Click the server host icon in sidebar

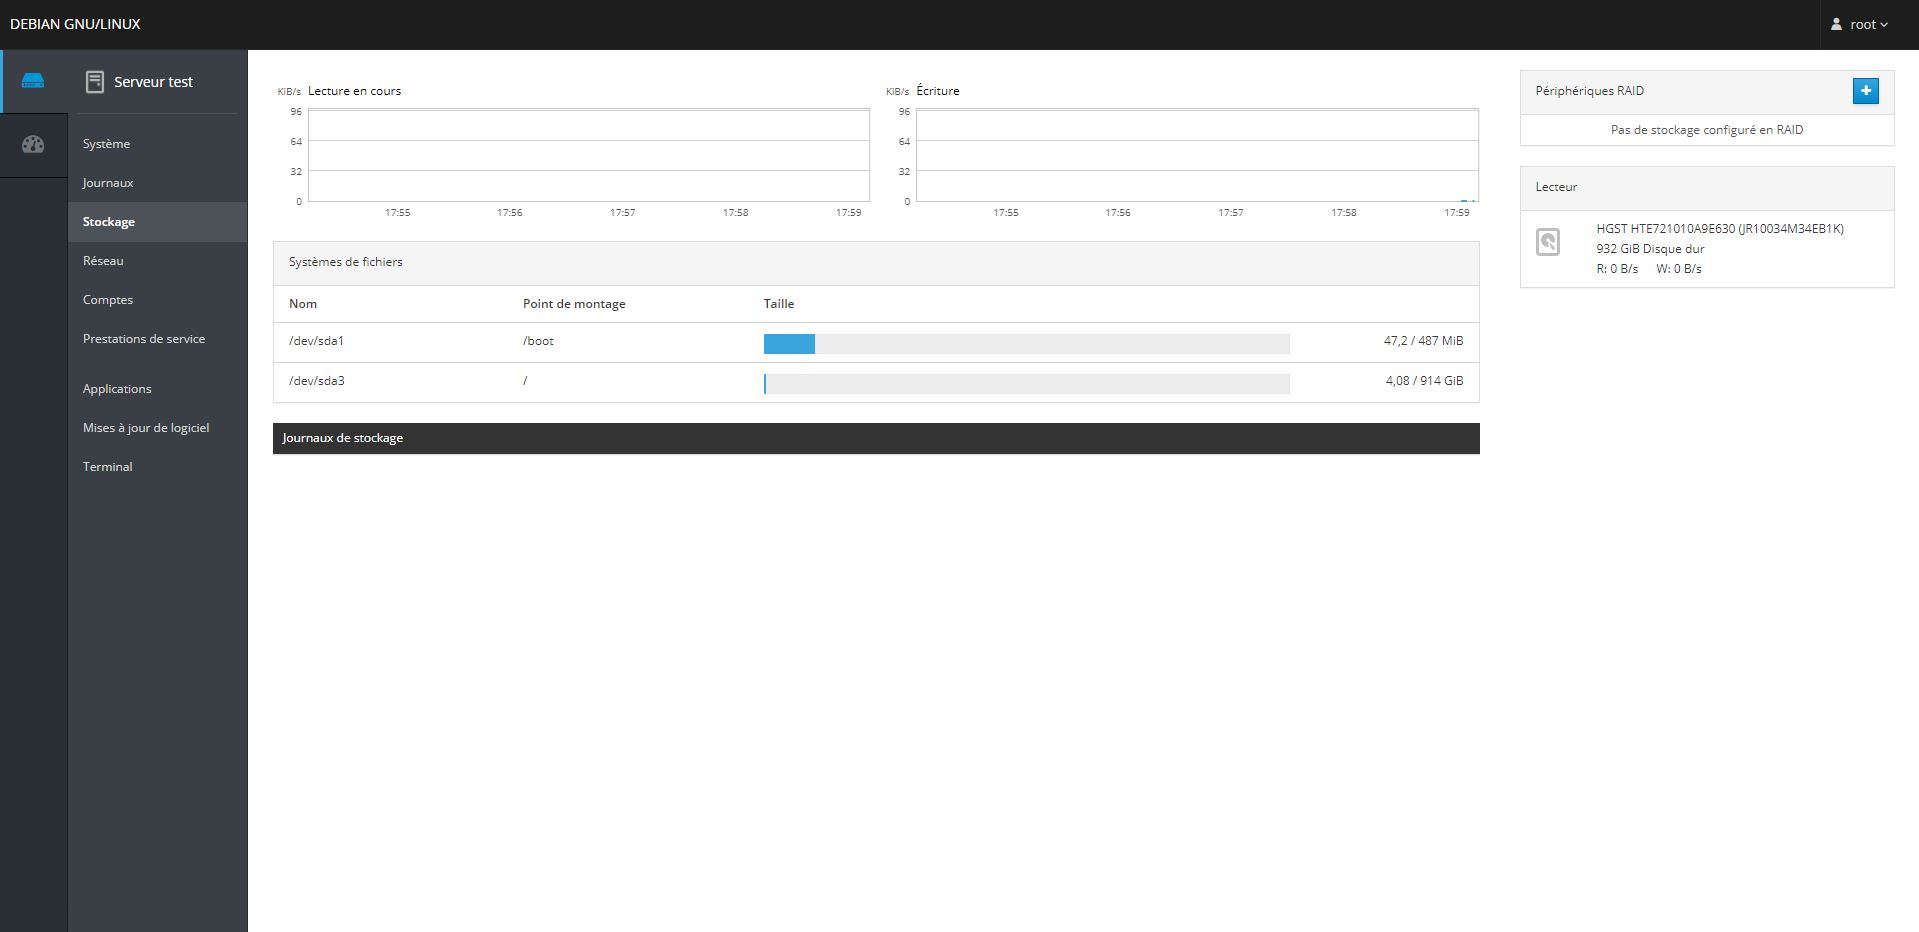(33, 81)
